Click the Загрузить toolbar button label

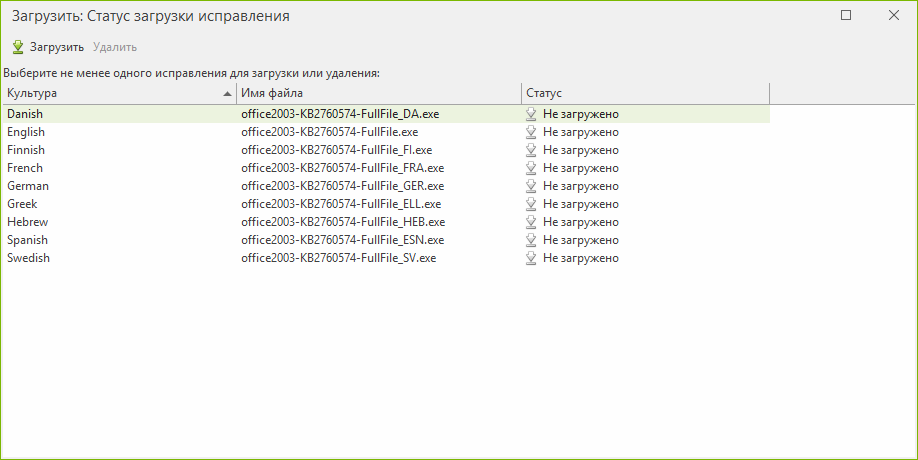coord(57,47)
